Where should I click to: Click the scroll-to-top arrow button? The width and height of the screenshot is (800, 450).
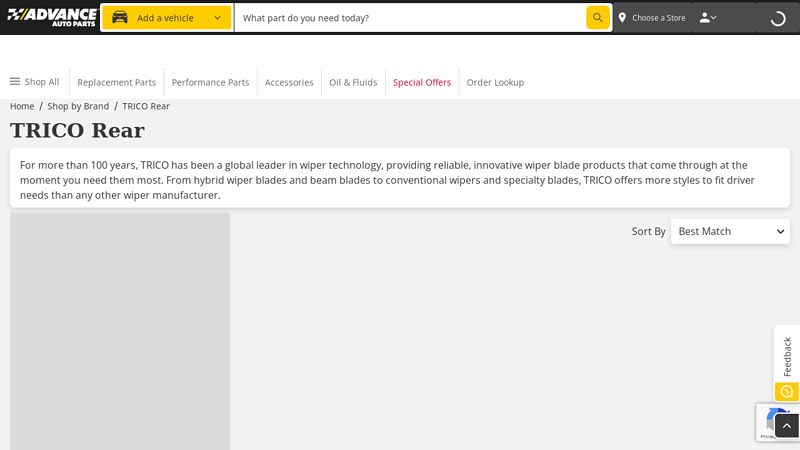786,426
